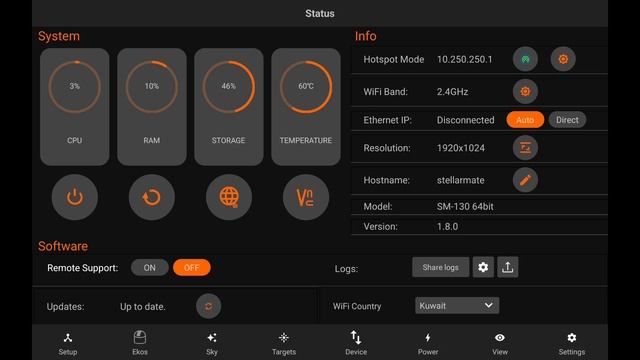
Task: Switch to the Sky tab
Action: (x=212, y=343)
